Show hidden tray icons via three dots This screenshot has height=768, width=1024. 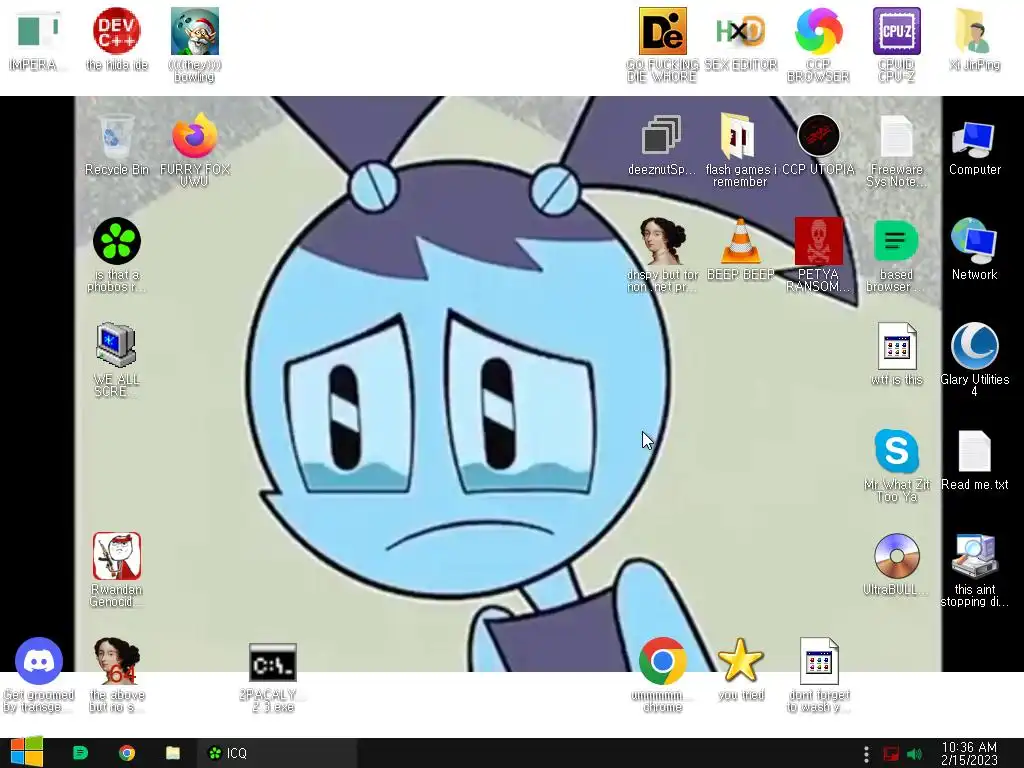coord(866,754)
